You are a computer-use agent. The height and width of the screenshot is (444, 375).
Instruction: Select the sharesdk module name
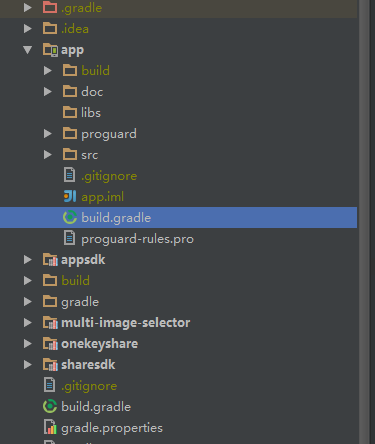coord(88,365)
